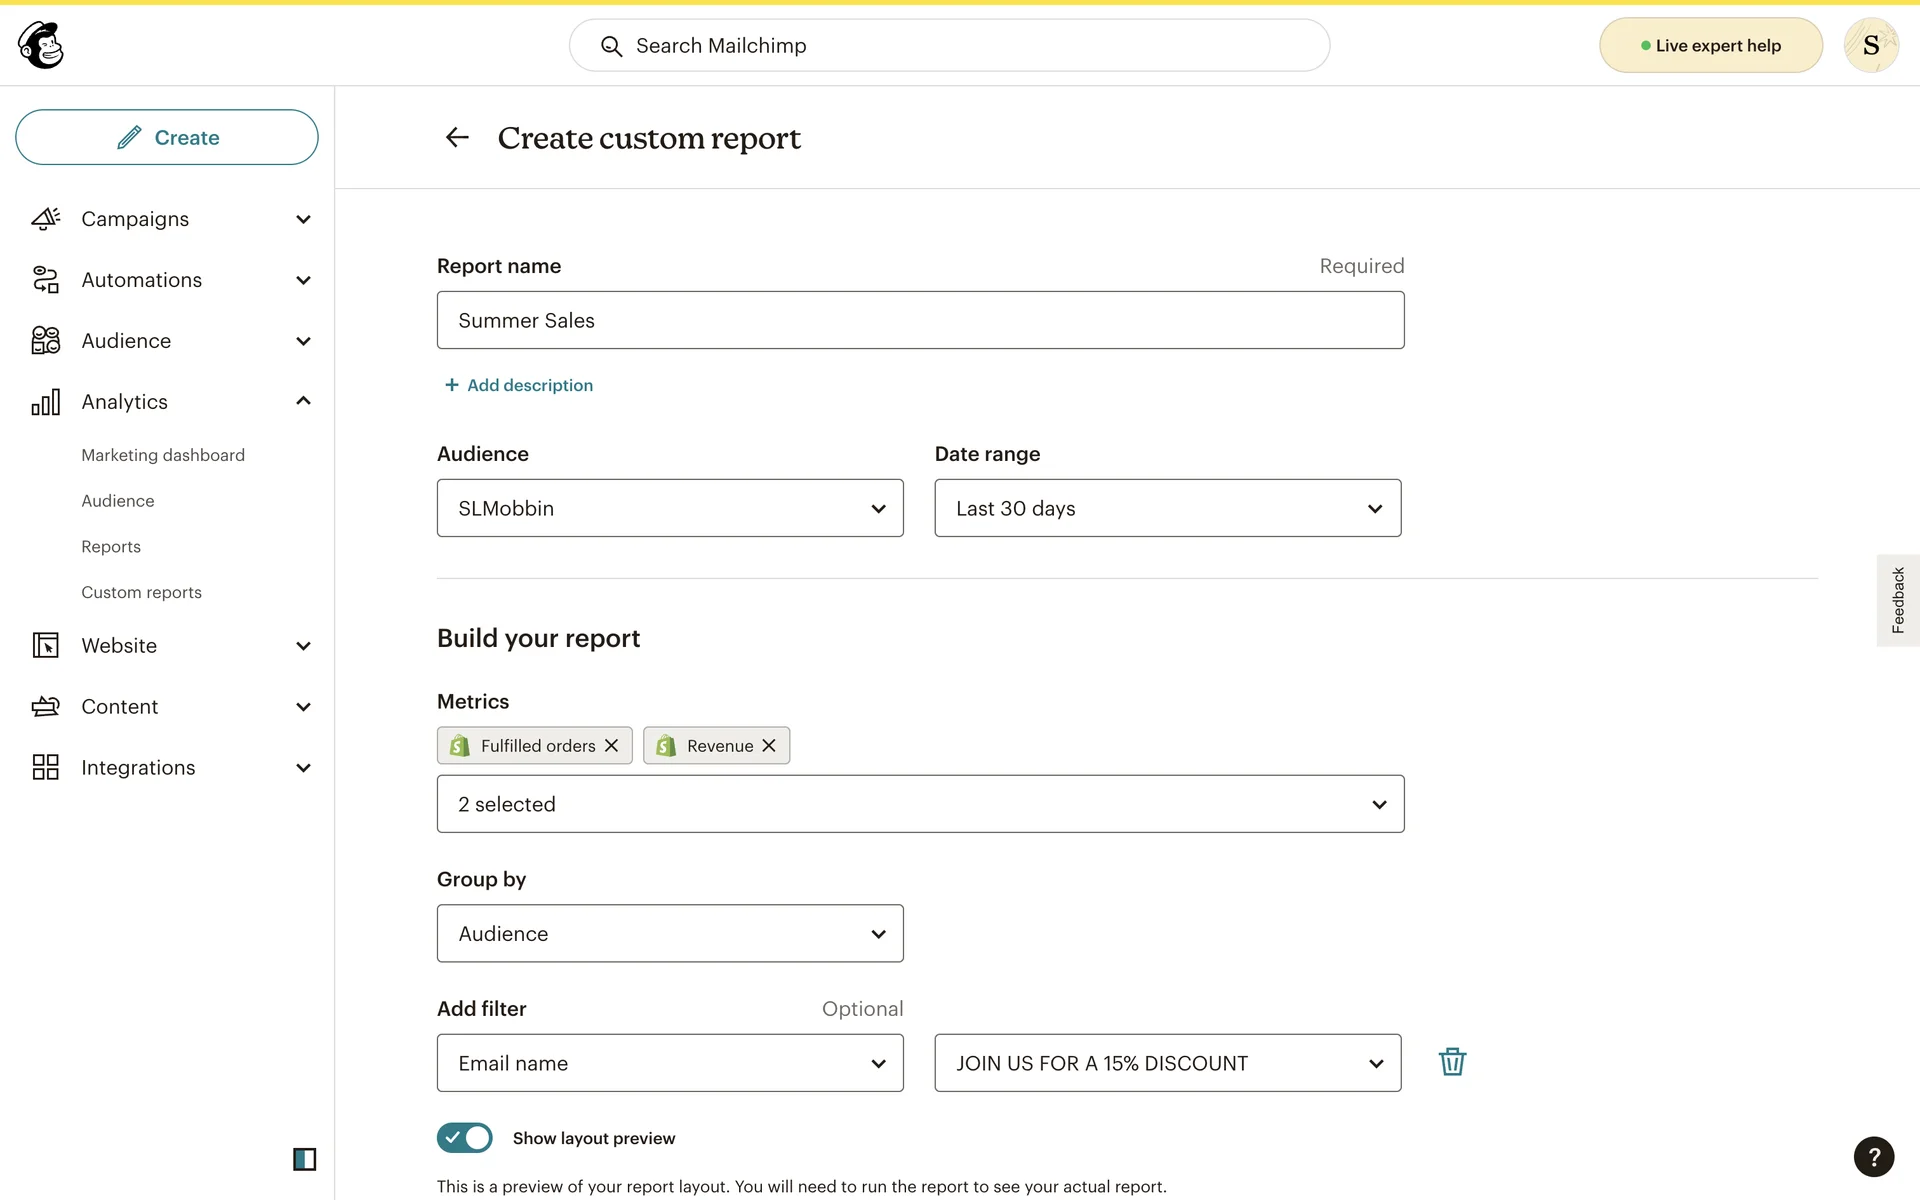The height and width of the screenshot is (1200, 1920).
Task: Open the Email name filter dropdown
Action: [670, 1063]
